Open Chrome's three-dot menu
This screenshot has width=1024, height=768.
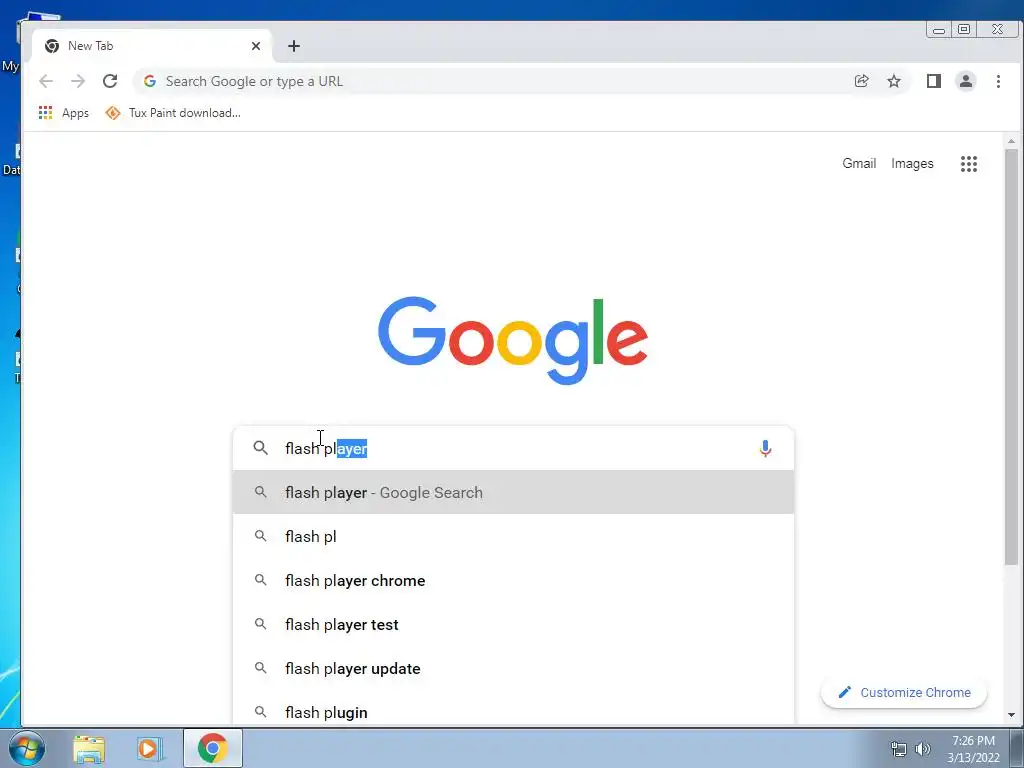[998, 81]
